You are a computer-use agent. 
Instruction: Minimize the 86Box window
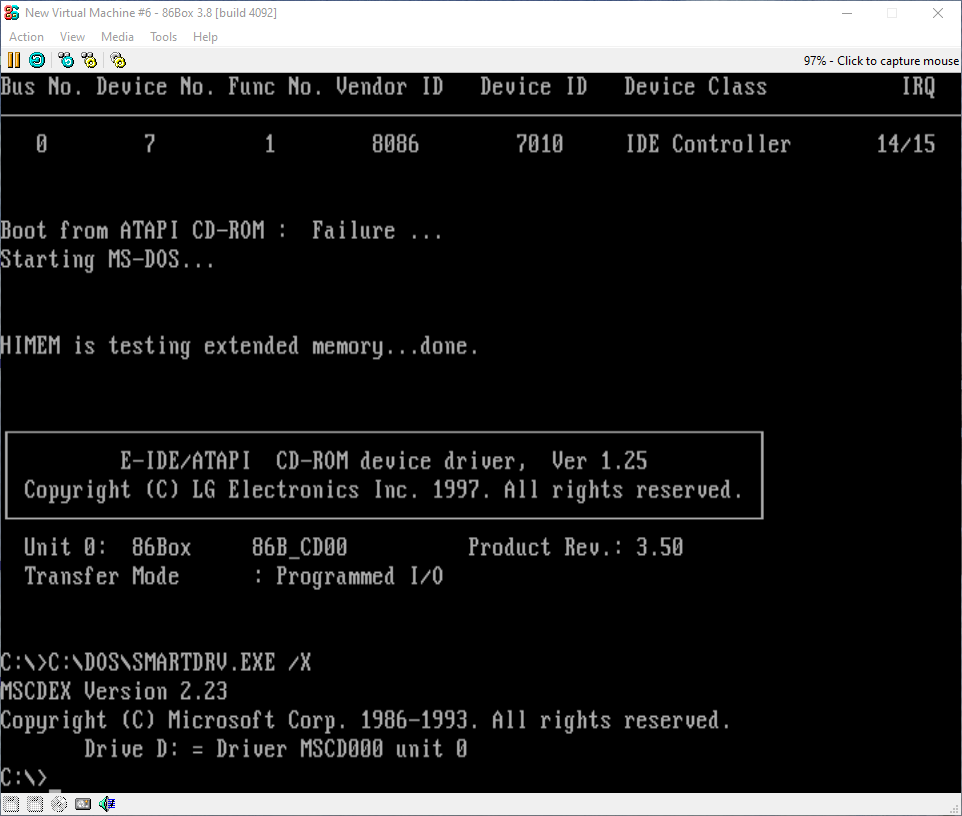coord(845,13)
